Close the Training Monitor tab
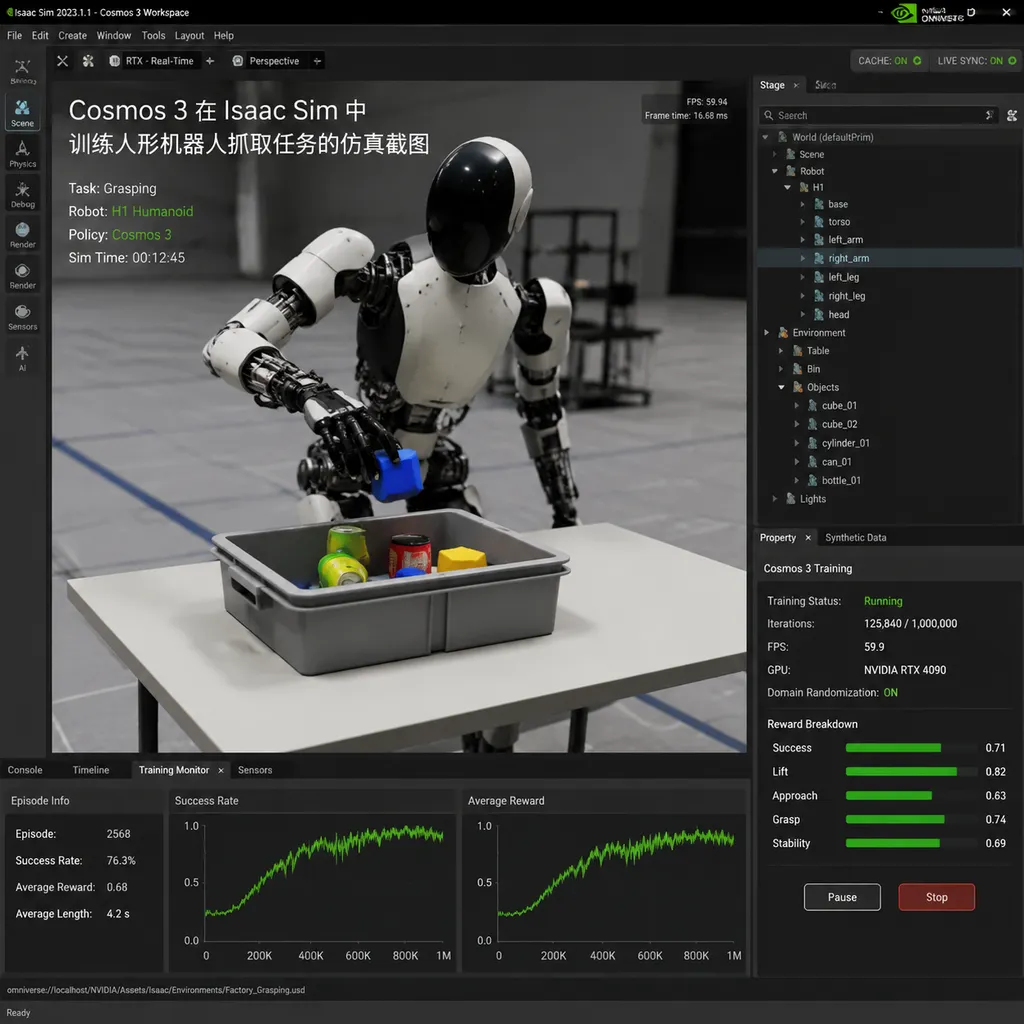The width and height of the screenshot is (1024, 1024). [221, 771]
